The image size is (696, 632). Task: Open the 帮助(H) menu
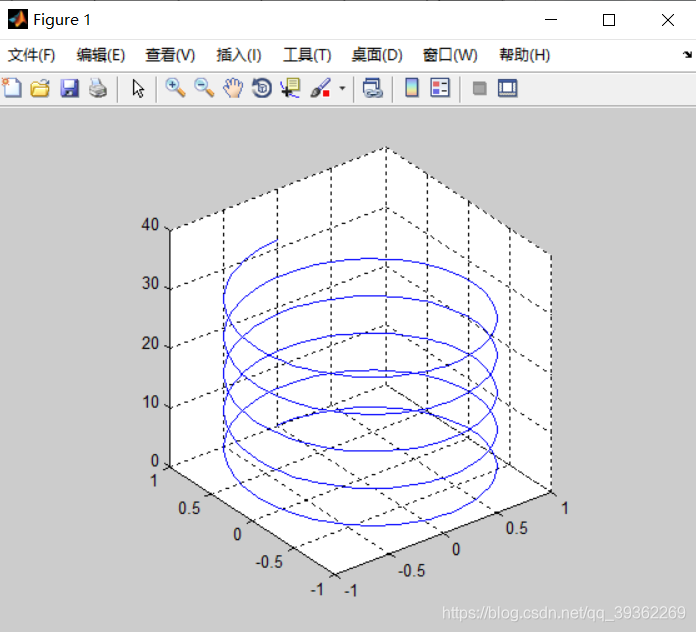[x=525, y=55]
